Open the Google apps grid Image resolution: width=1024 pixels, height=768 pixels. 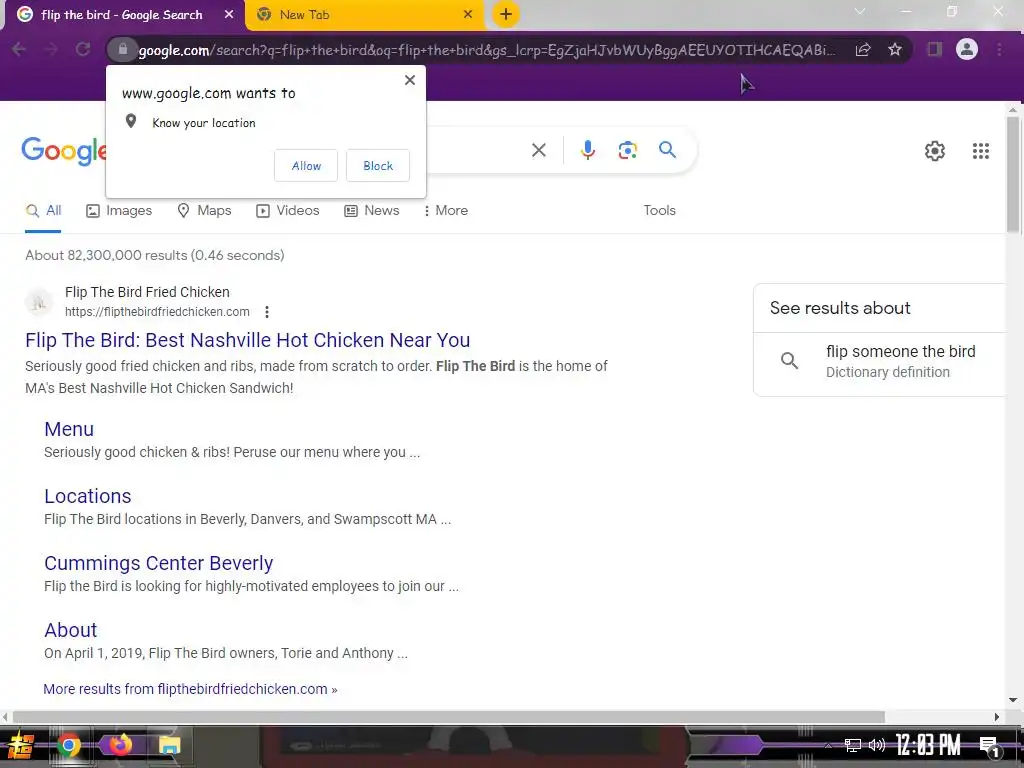click(980, 151)
